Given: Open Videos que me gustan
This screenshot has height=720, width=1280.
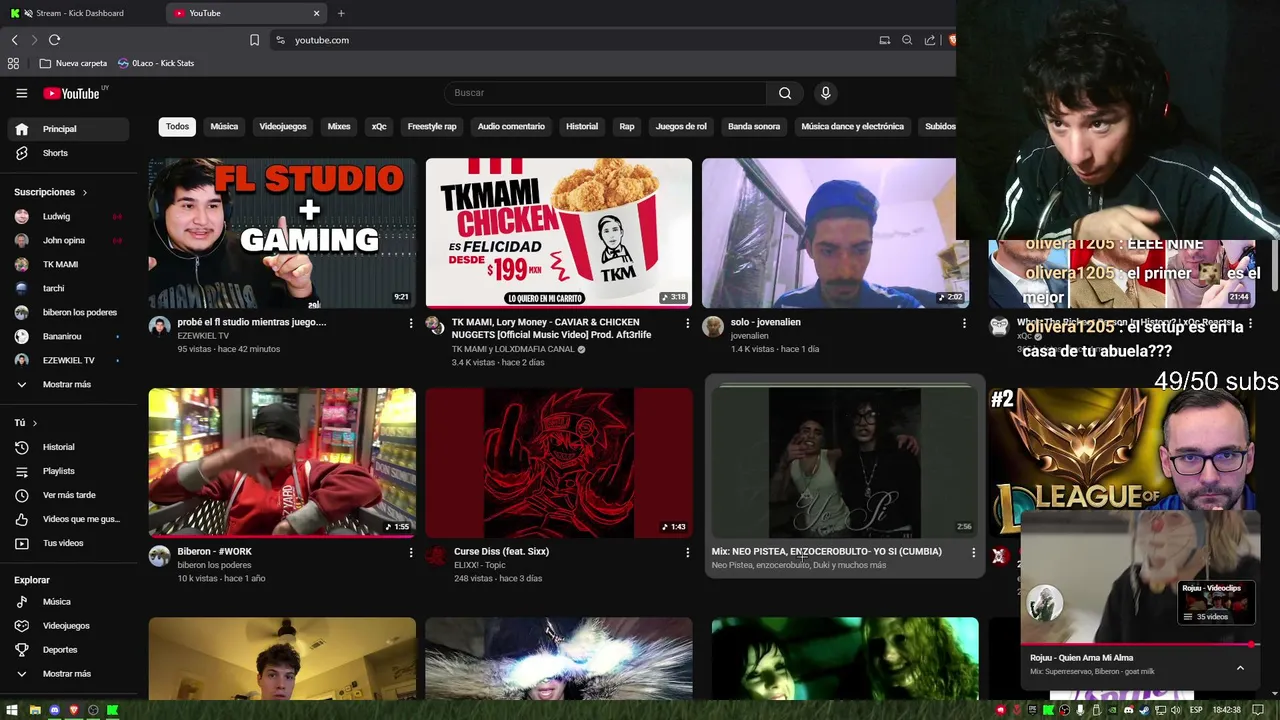Looking at the screenshot, I should pos(68,519).
